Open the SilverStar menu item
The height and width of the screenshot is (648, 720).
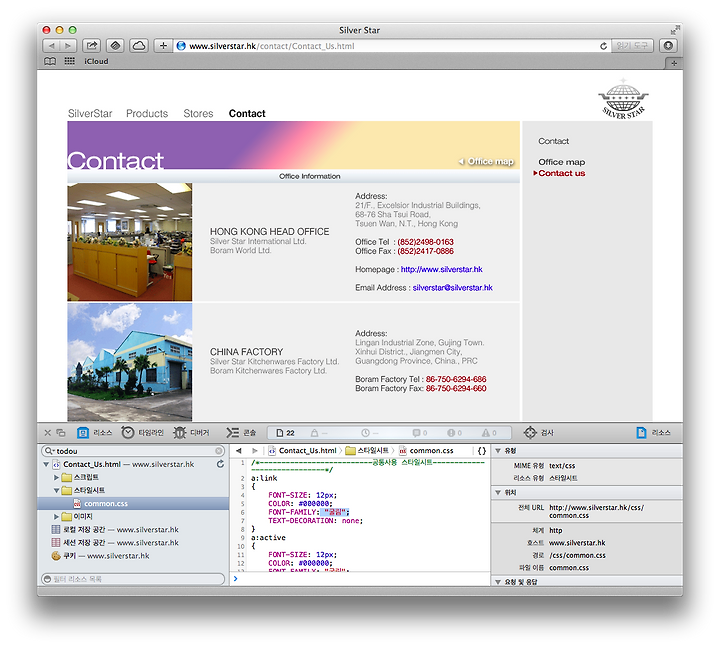tap(90, 113)
